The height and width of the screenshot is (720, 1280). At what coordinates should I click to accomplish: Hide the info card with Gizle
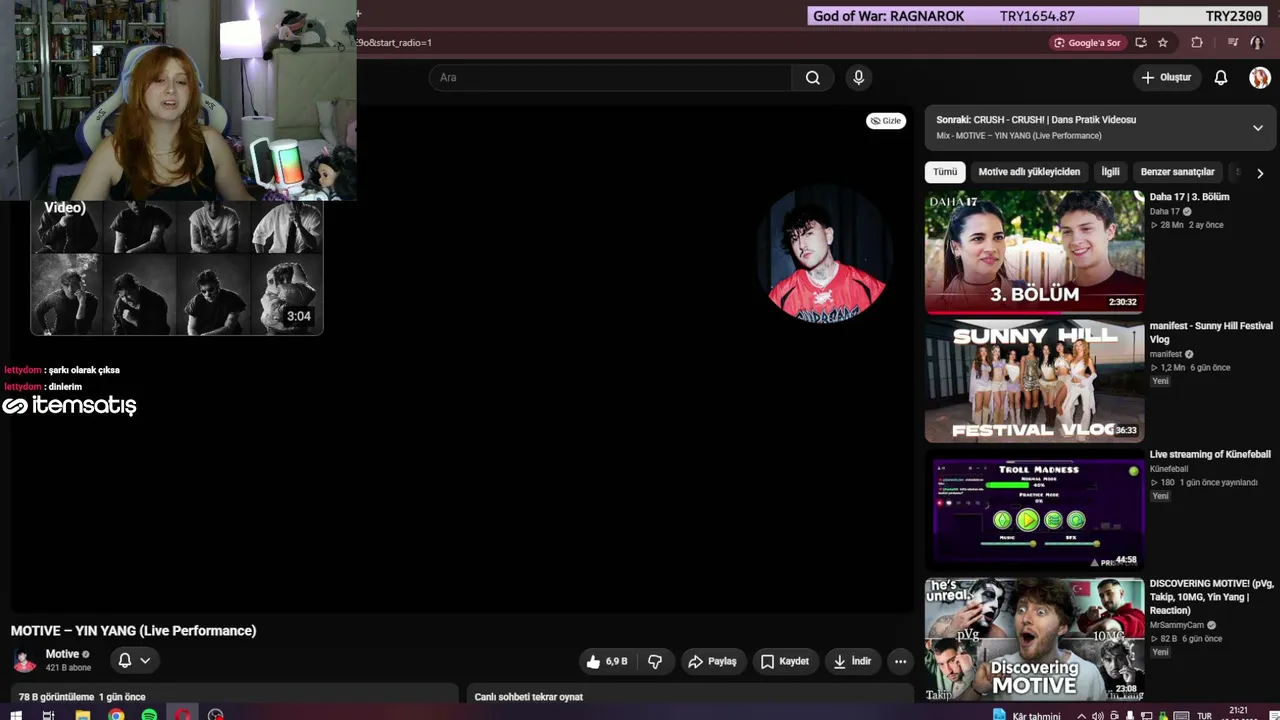pos(886,121)
